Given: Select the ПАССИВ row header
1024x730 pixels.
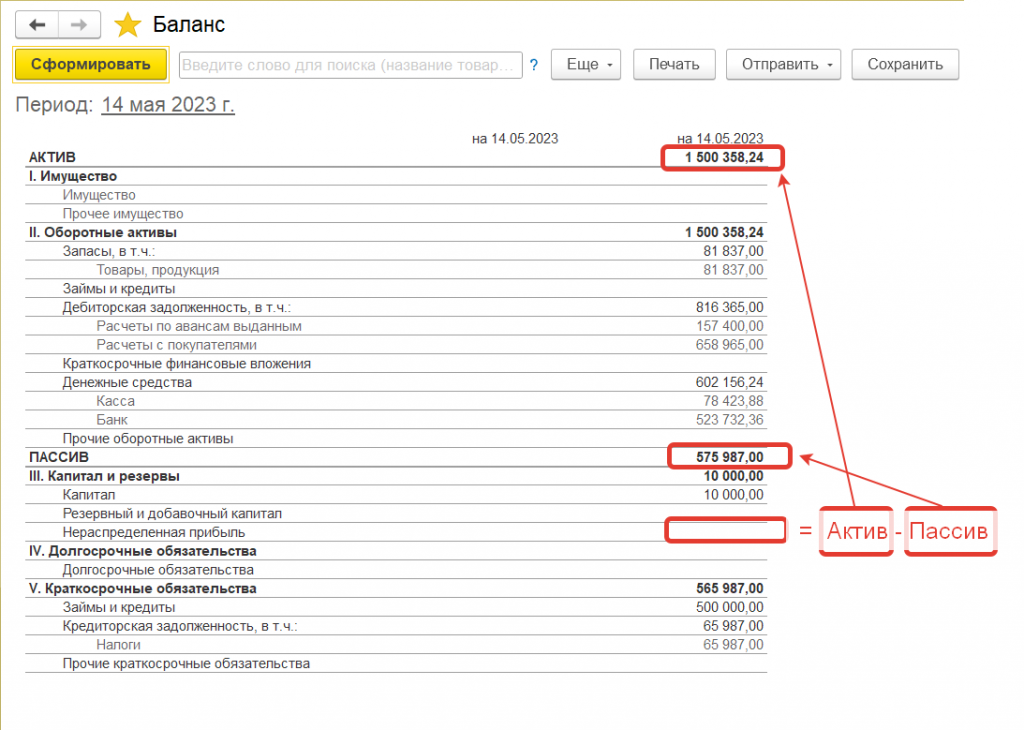Looking at the screenshot, I should click(x=59, y=457).
